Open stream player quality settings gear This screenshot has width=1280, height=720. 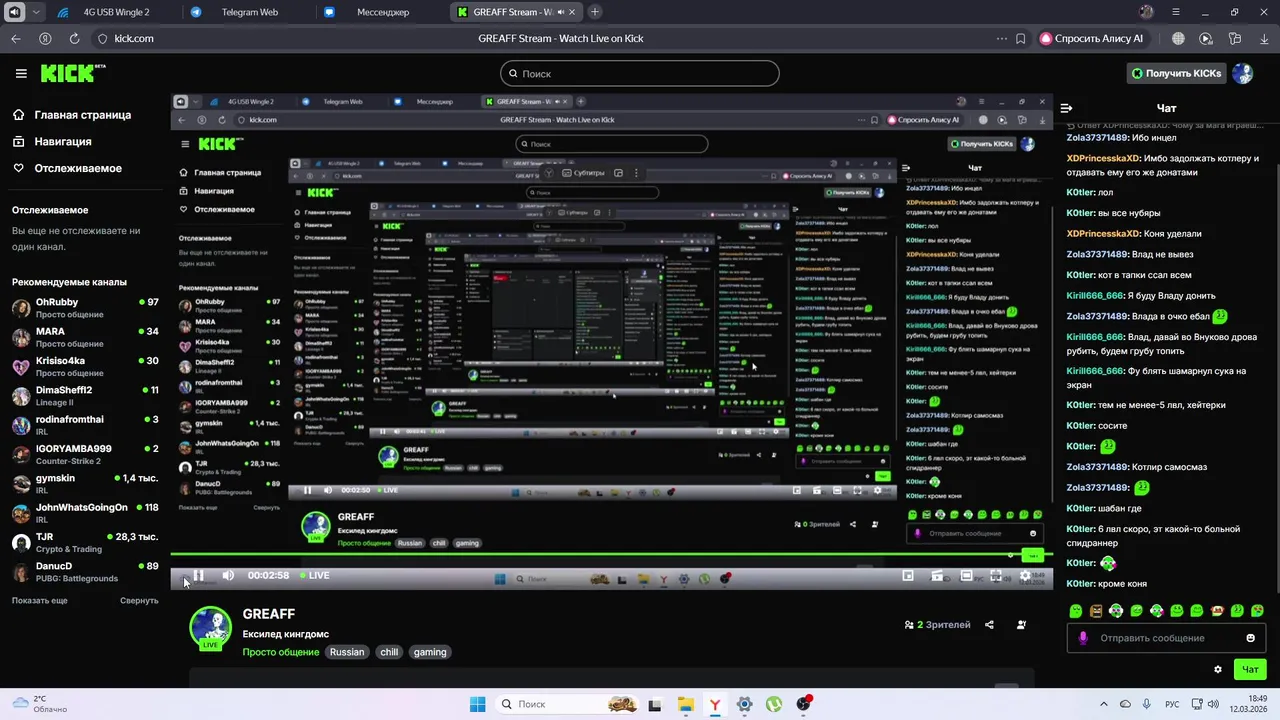(1024, 576)
